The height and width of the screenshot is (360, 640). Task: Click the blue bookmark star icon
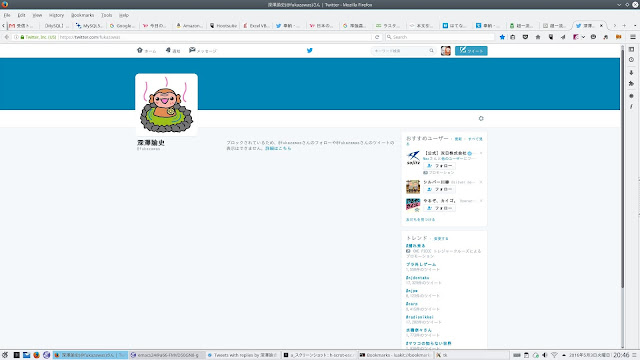(x=502, y=37)
